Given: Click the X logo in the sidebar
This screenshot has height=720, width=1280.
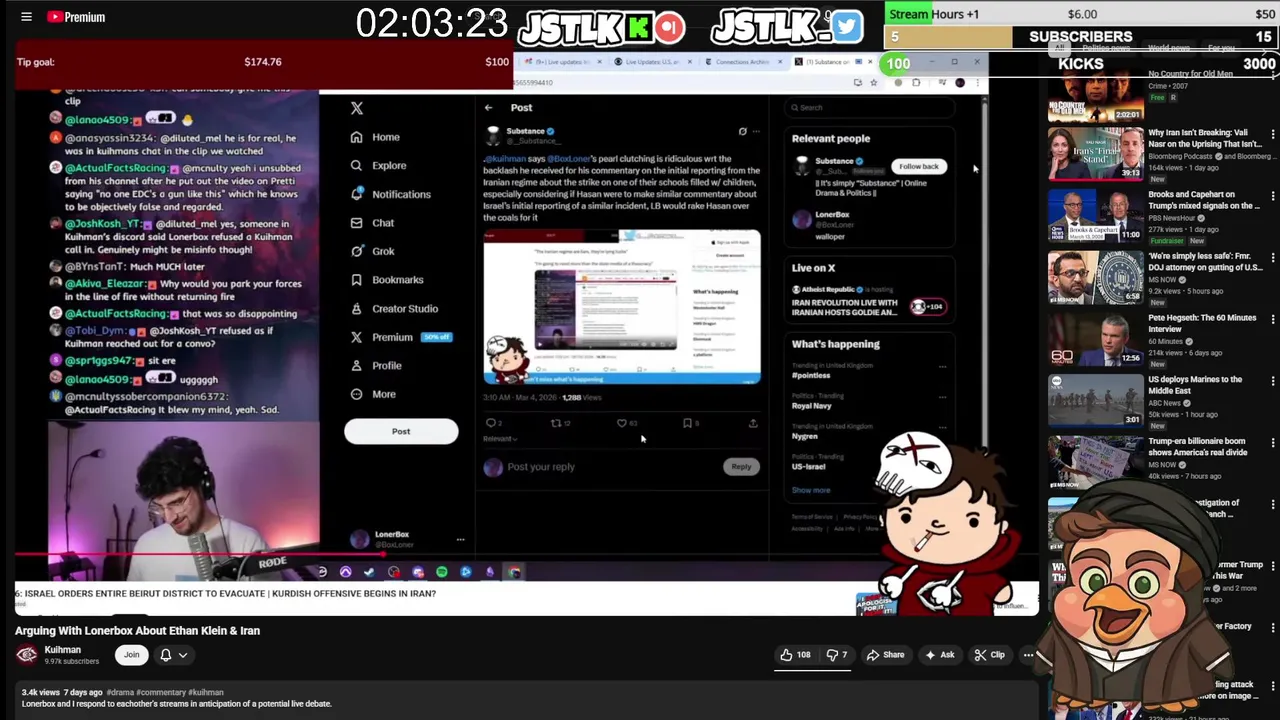Looking at the screenshot, I should (357, 108).
